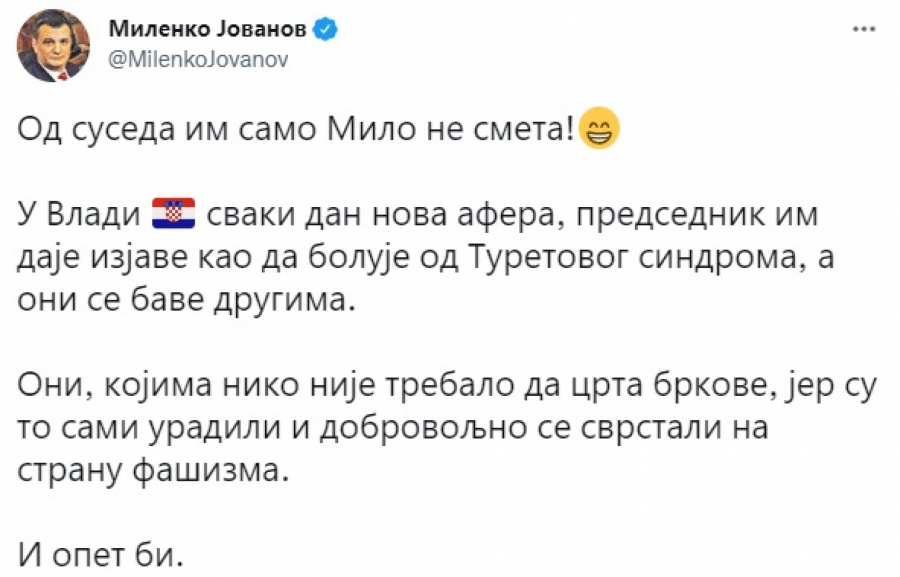The width and height of the screenshot is (900, 577).
Task: Open the display name Миленко Јованов
Action: pyautogui.click(x=205, y=31)
